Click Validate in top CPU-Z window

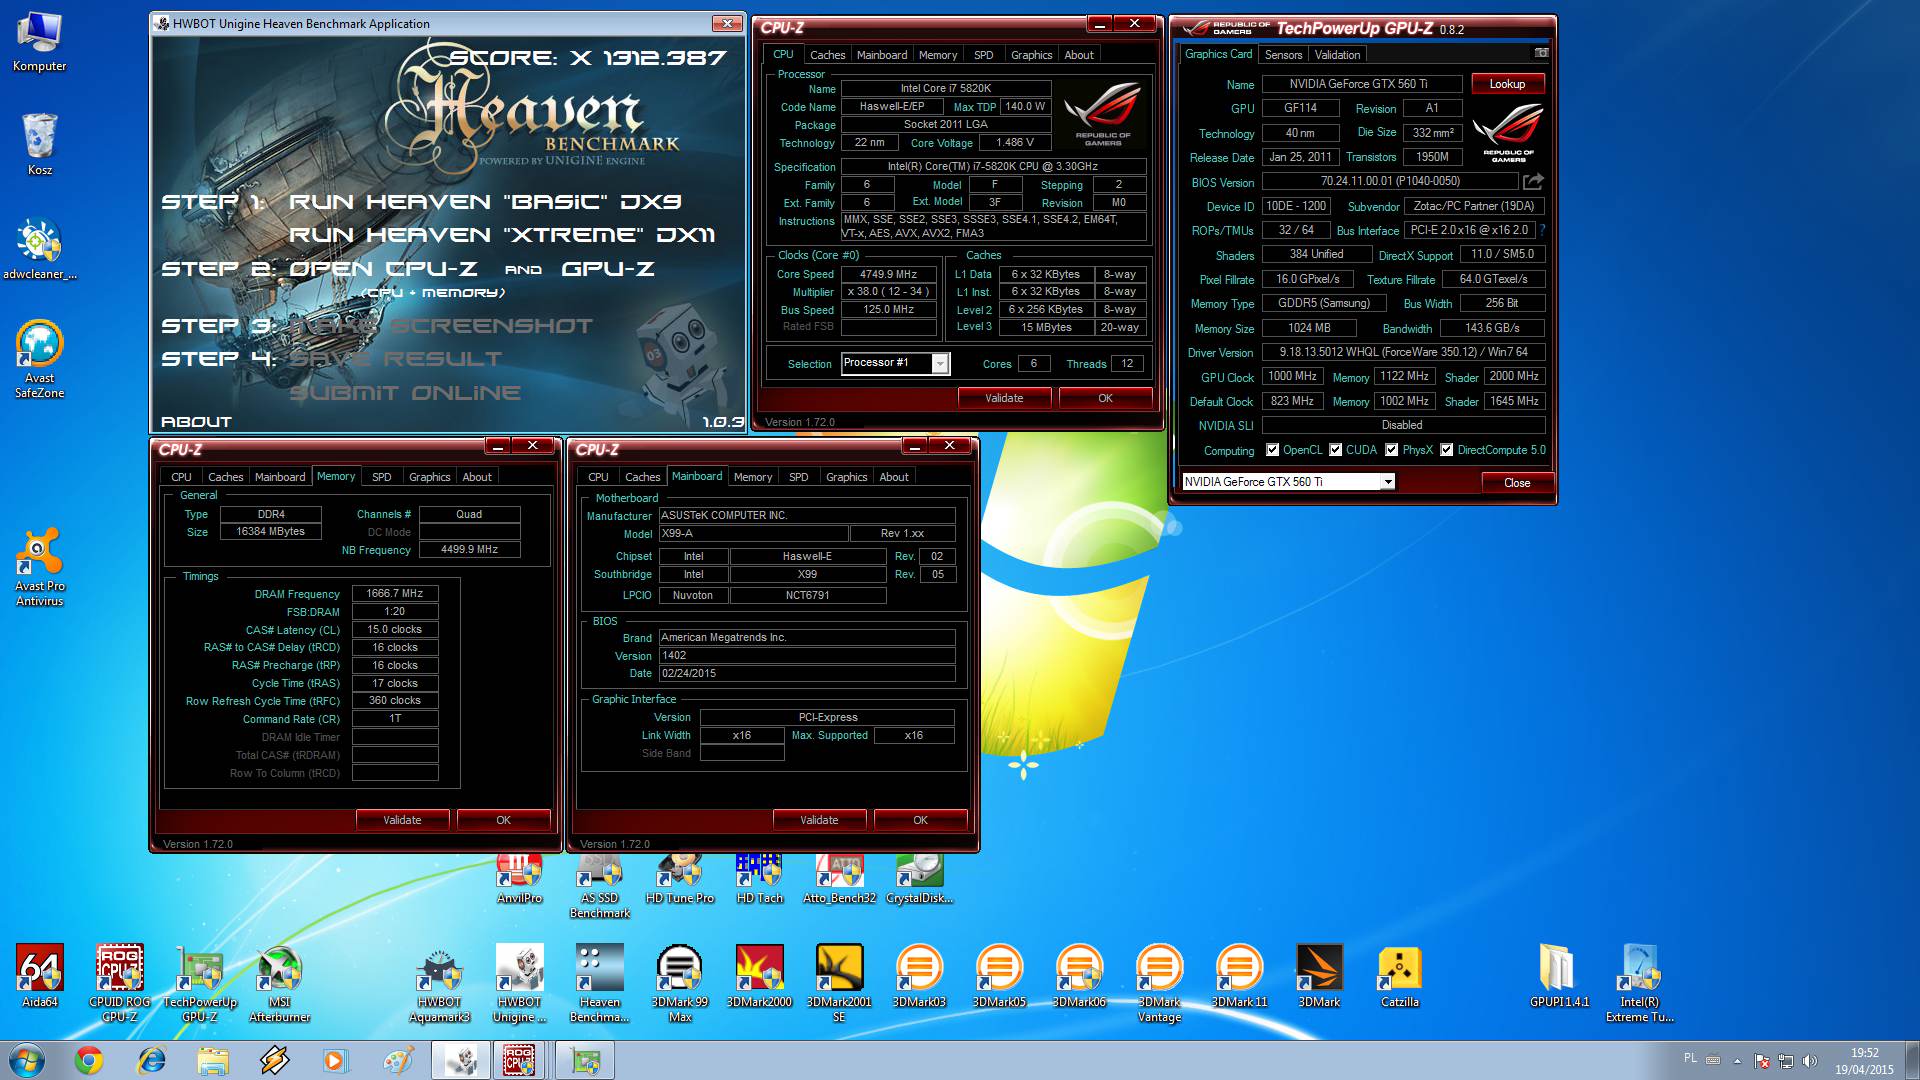[1004, 398]
